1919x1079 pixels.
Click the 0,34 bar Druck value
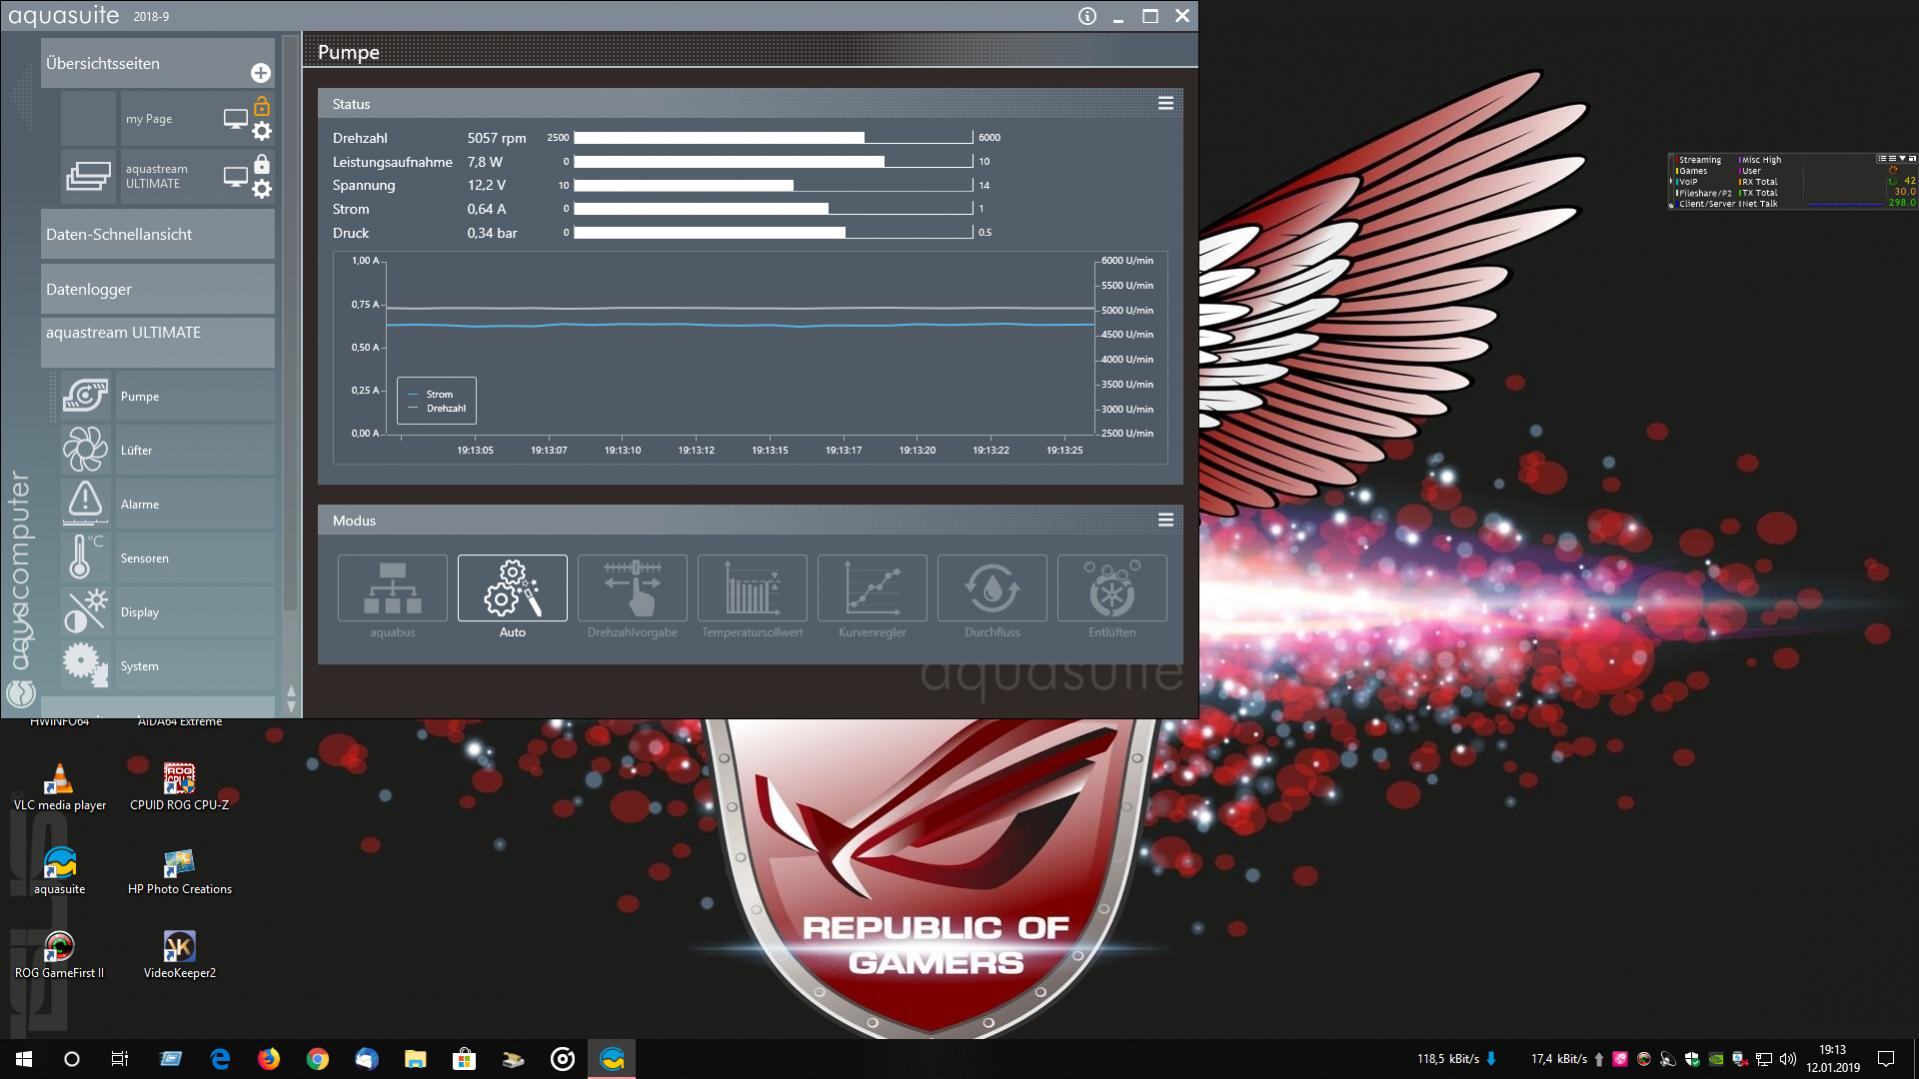(492, 233)
